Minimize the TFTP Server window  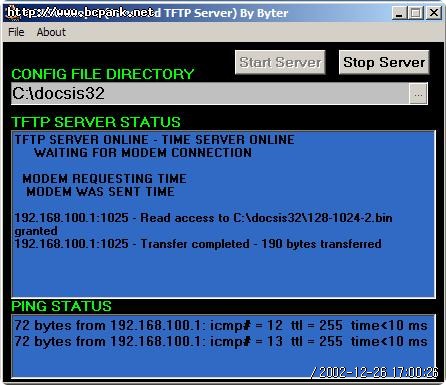(399, 13)
